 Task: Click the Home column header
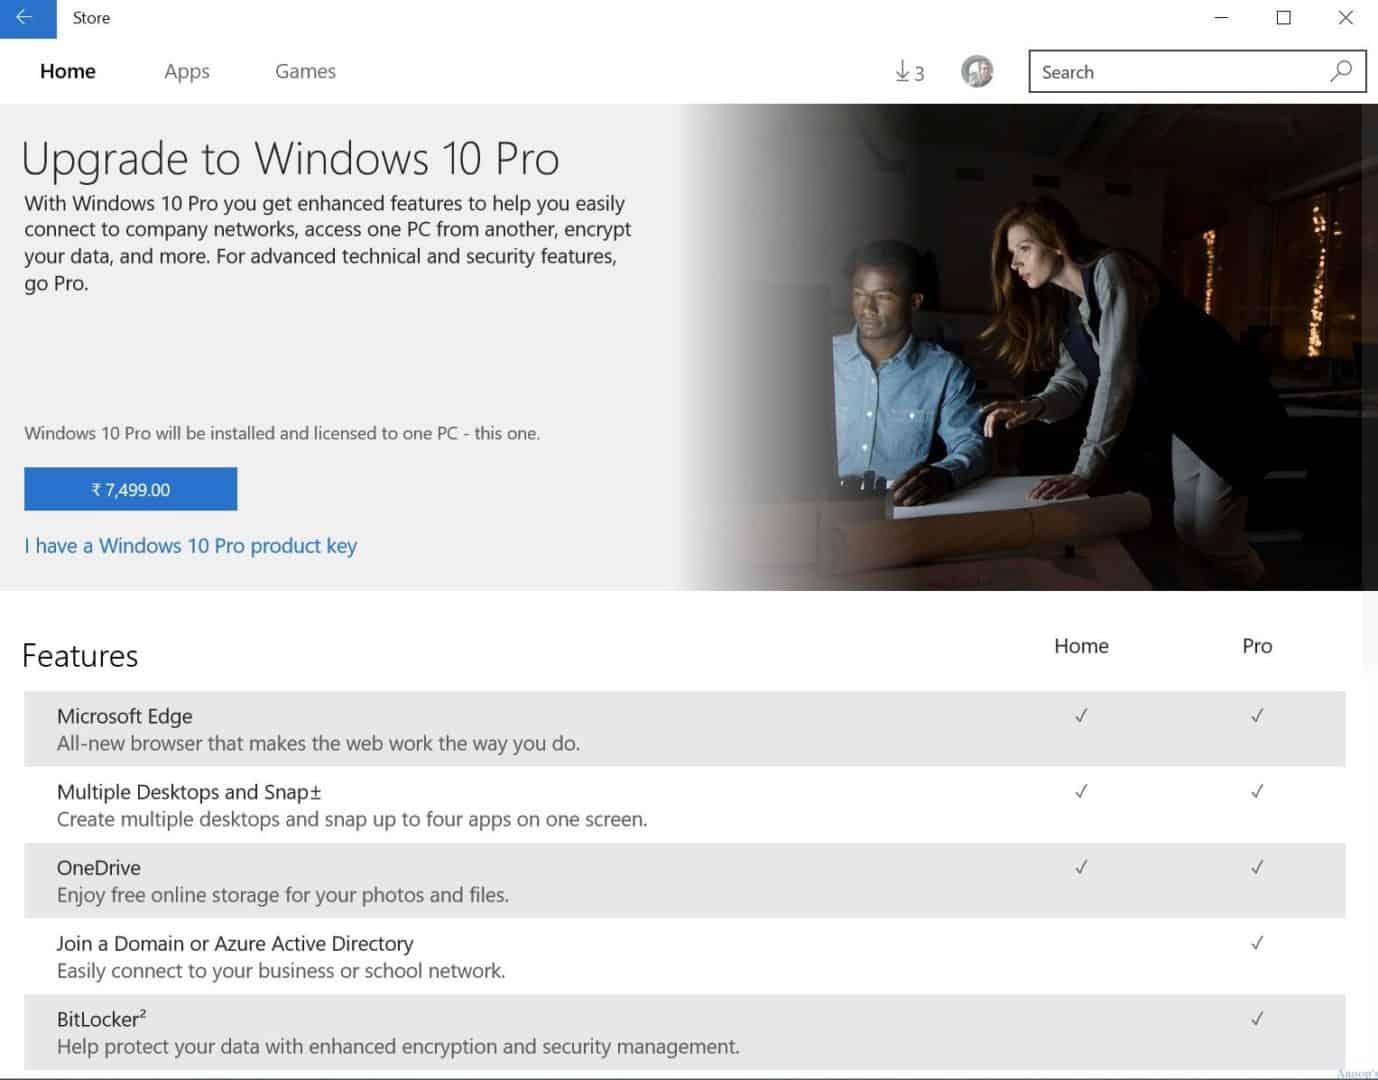click(1081, 646)
